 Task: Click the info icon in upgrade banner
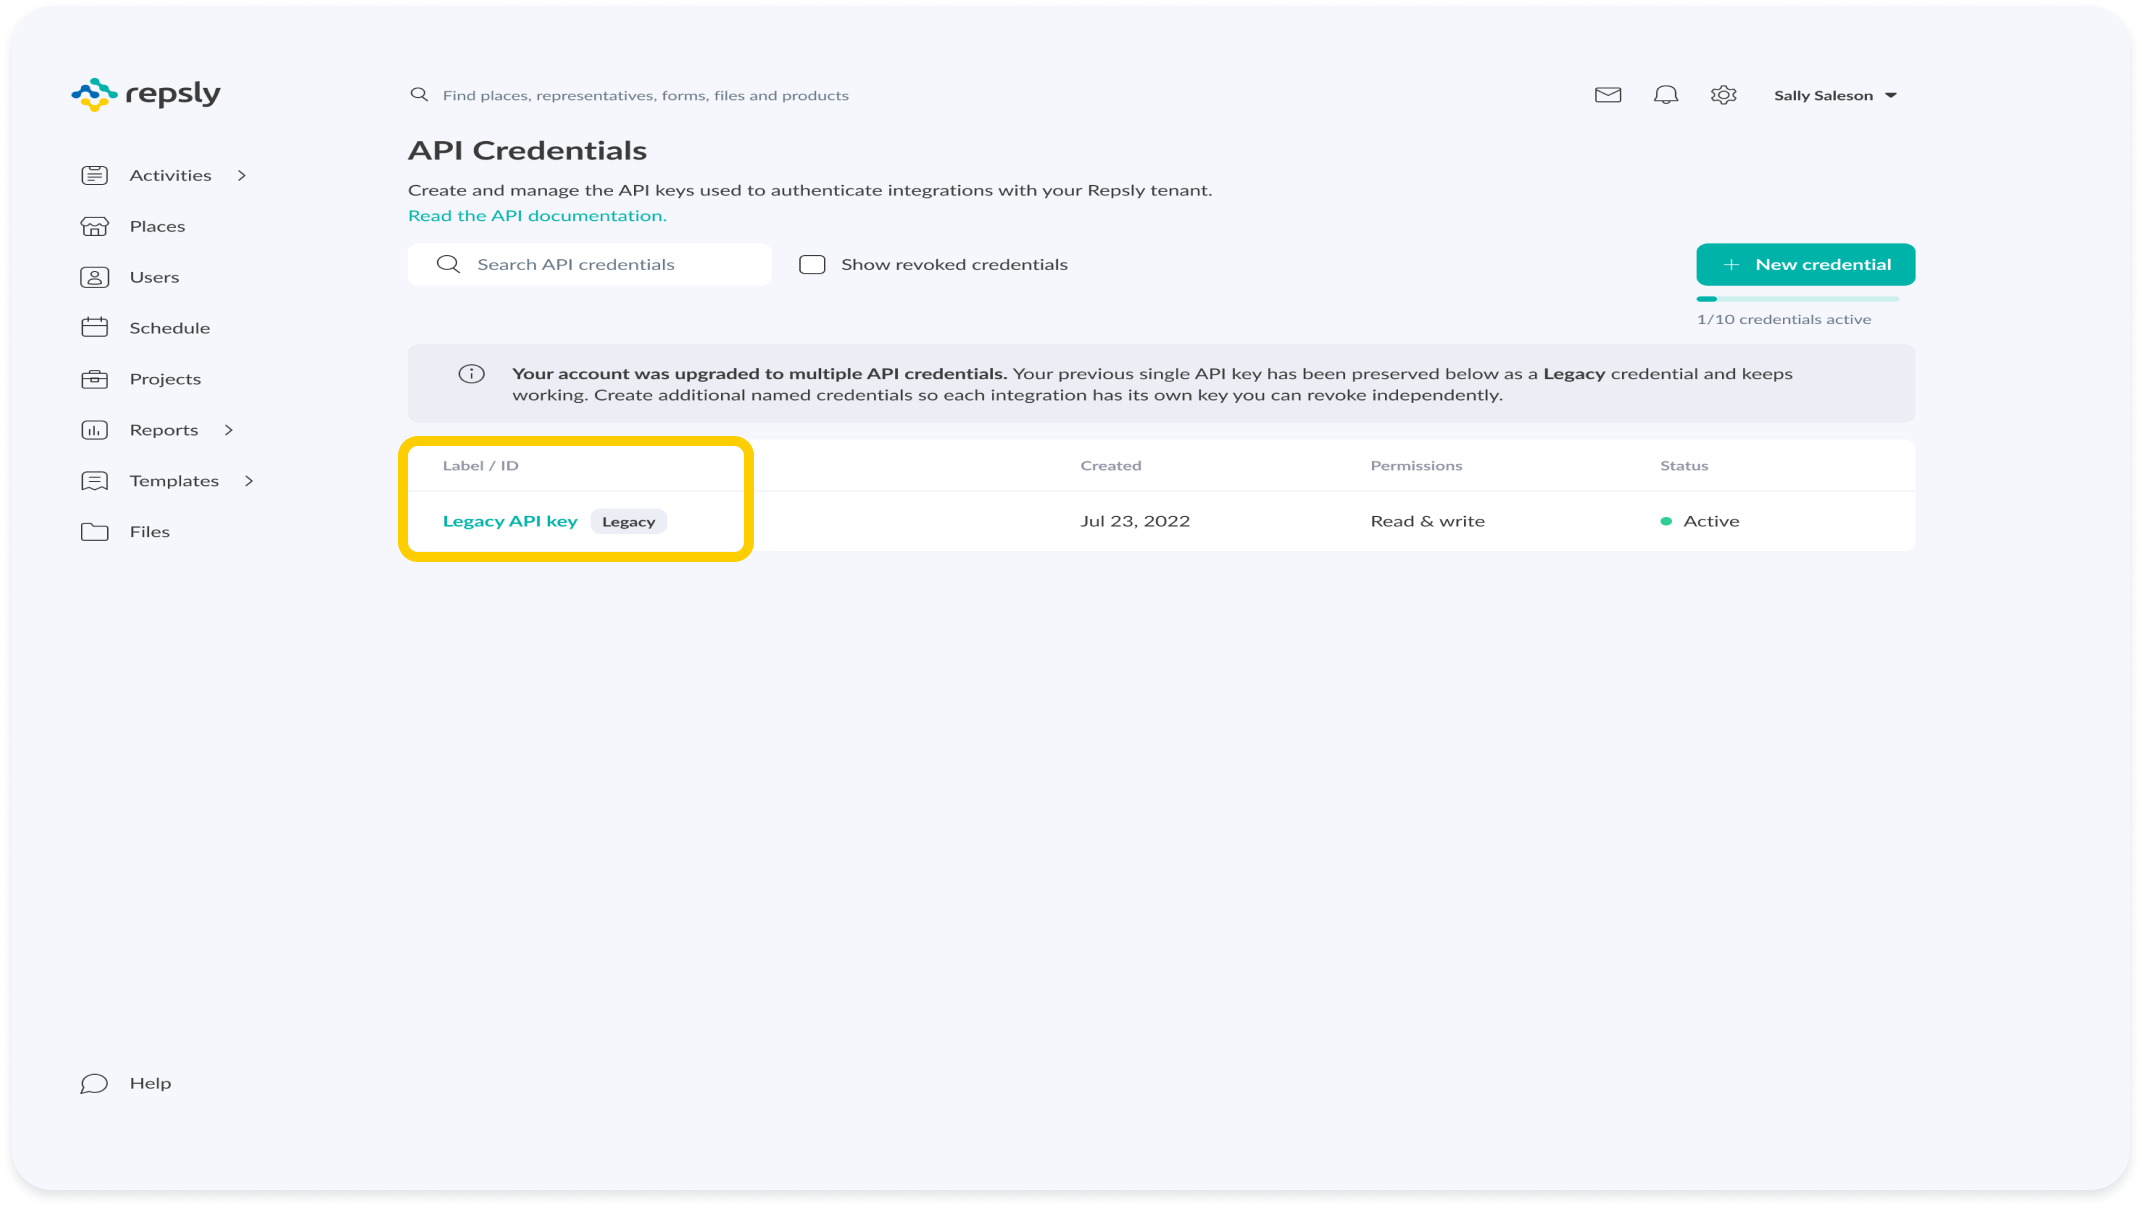pyautogui.click(x=471, y=374)
